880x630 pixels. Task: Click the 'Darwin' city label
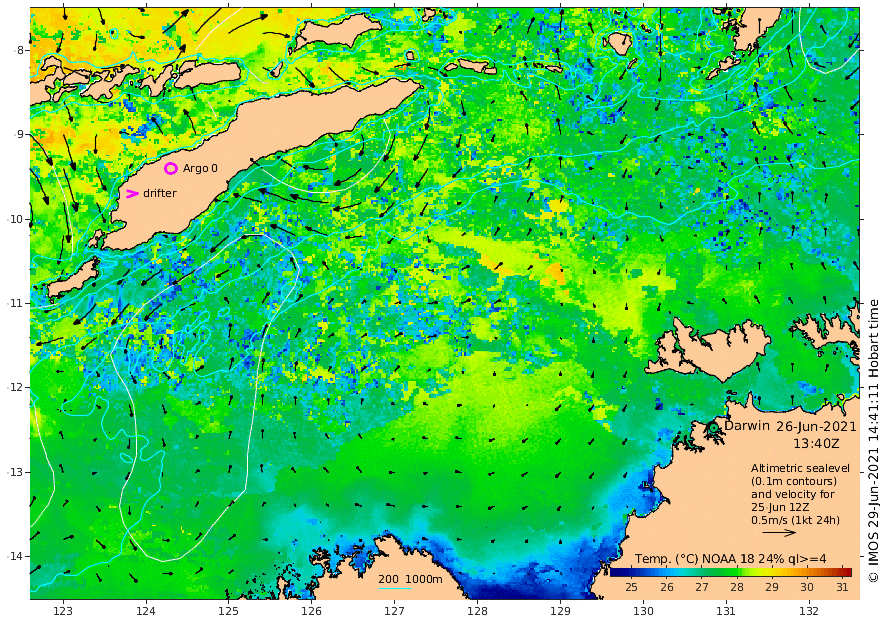coord(746,425)
